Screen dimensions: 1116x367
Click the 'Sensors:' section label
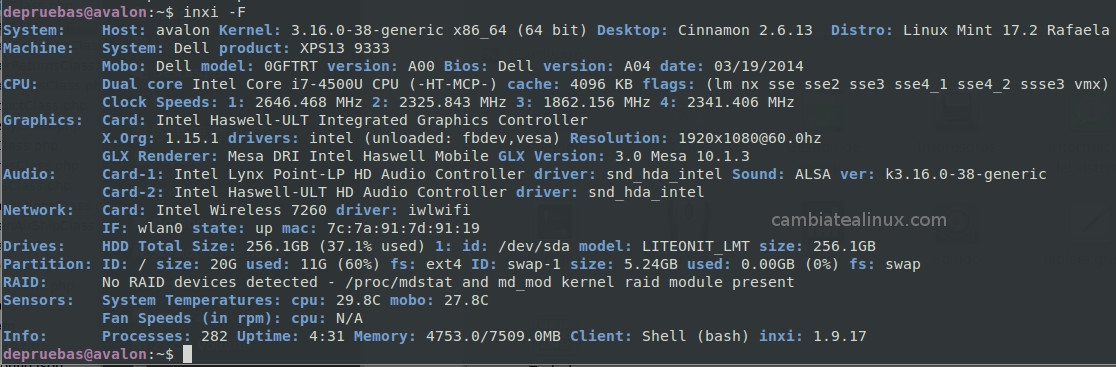coord(38,300)
